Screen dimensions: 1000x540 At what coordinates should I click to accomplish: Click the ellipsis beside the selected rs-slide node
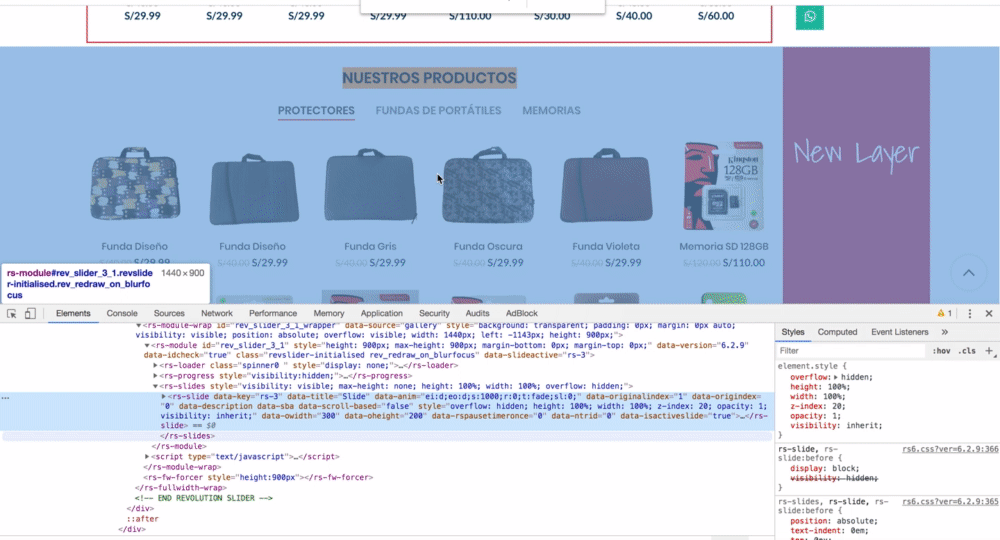point(5,397)
